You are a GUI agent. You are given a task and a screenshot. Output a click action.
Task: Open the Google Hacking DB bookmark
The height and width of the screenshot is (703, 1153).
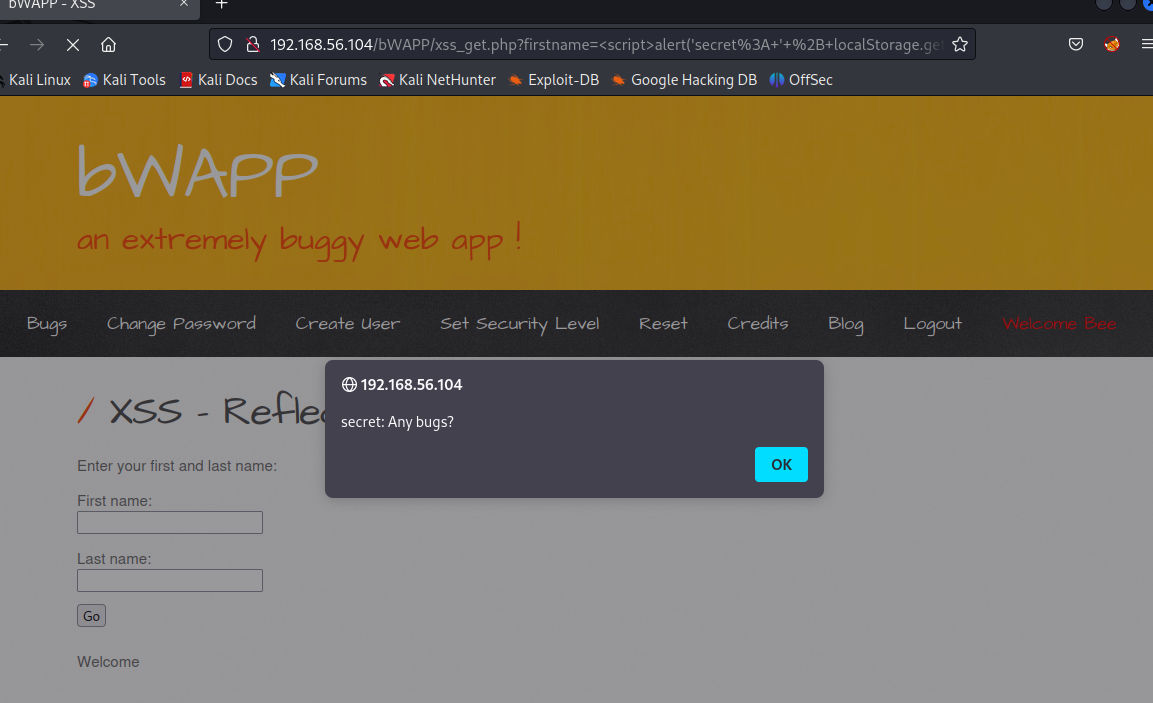[x=684, y=79]
